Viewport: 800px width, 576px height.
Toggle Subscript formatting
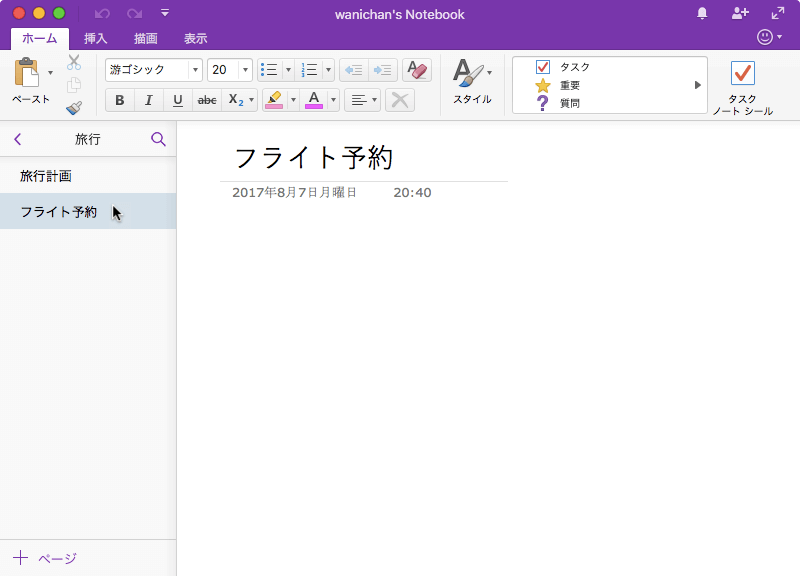click(235, 100)
